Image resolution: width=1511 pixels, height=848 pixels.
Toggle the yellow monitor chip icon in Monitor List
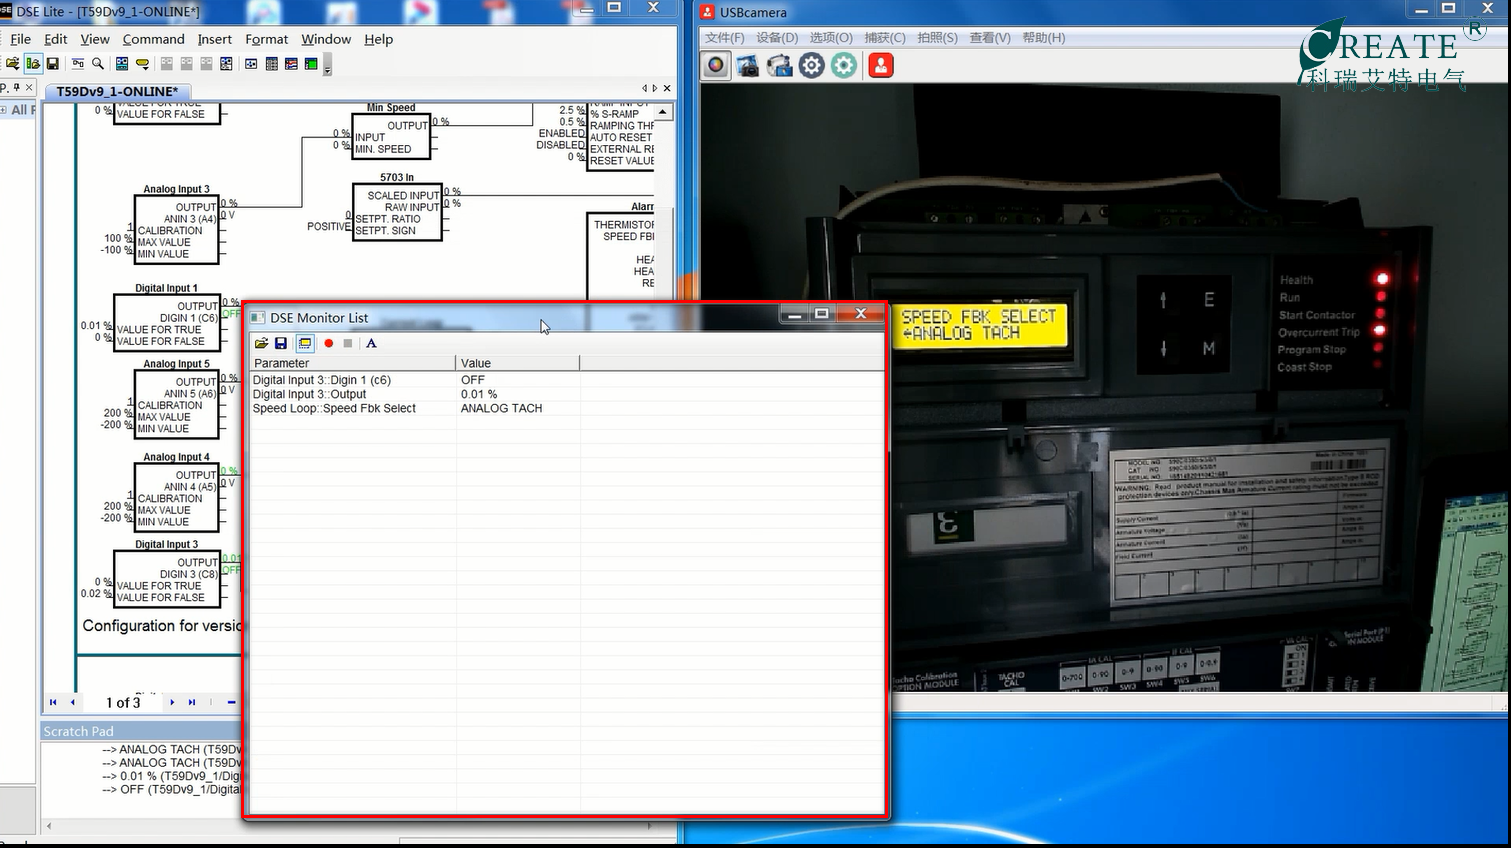pos(305,343)
